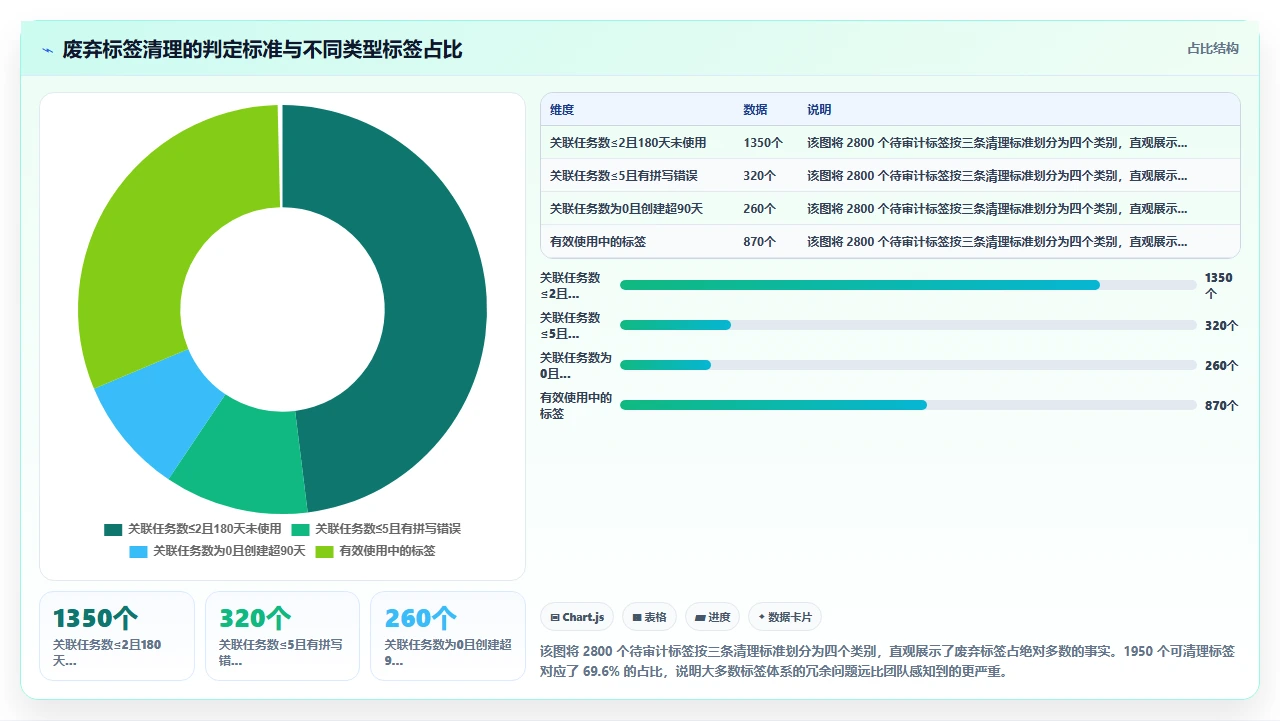Viewport: 1280px width, 721px height.
Task: Click the 数据卡片 tag chip
Action: tap(785, 618)
